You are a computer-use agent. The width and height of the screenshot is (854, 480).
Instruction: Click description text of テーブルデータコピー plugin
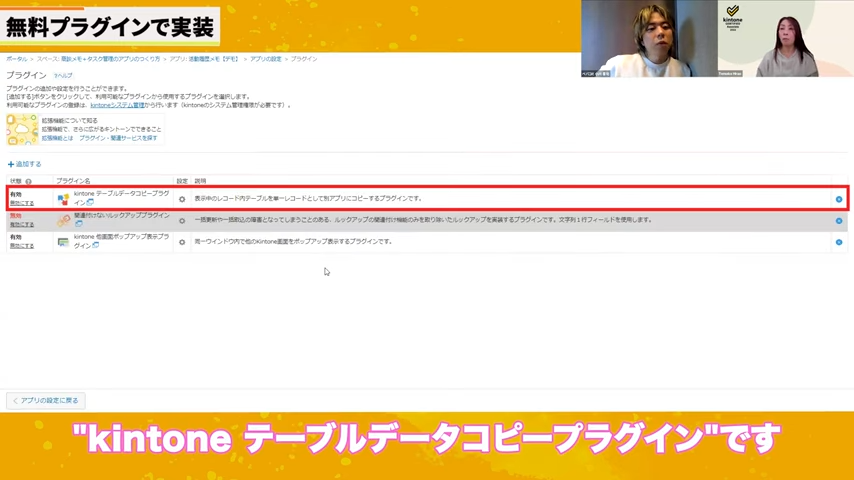tap(308, 198)
